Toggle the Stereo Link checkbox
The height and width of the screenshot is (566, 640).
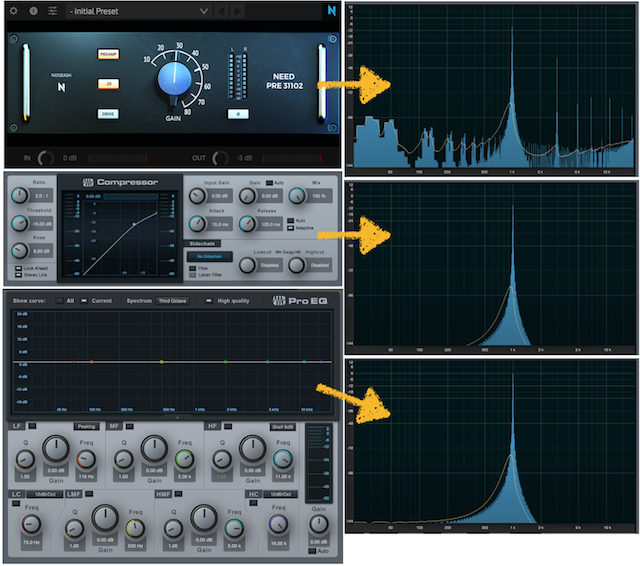18,275
